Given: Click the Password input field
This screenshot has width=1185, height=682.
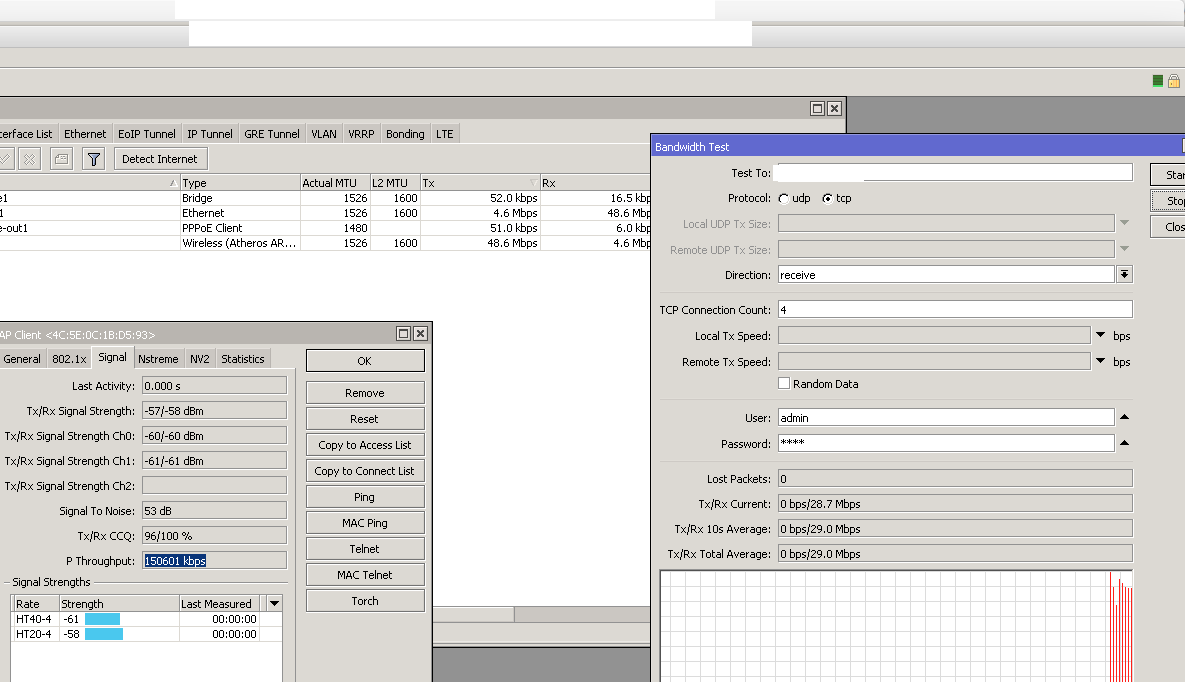Looking at the screenshot, I should coord(945,443).
